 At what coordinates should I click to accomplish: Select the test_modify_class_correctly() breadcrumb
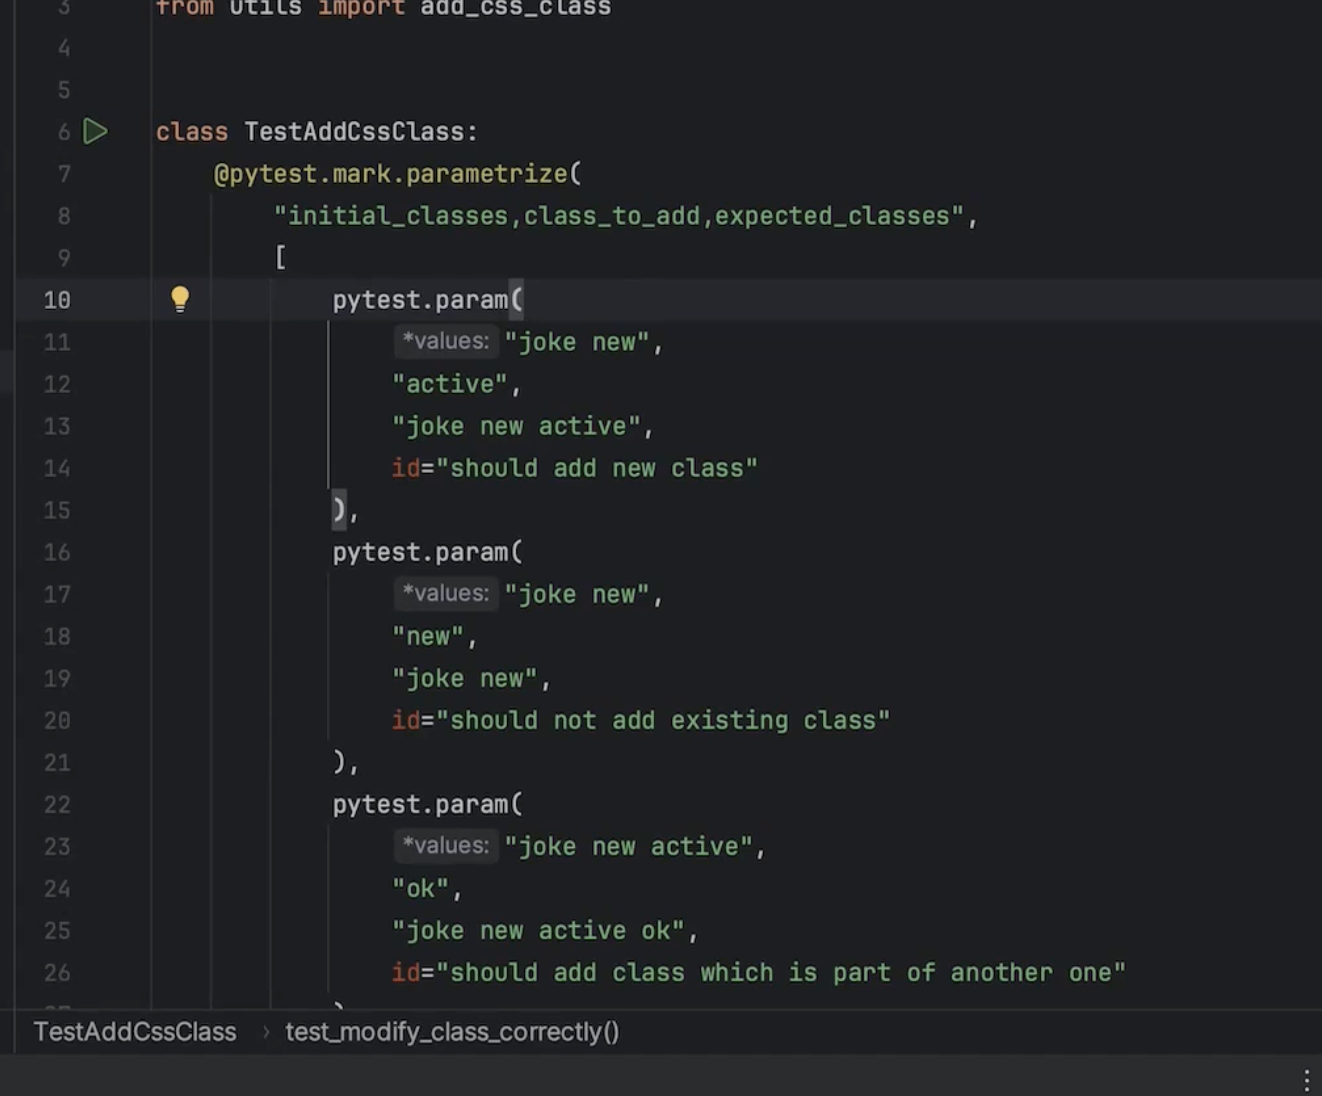coord(452,1032)
